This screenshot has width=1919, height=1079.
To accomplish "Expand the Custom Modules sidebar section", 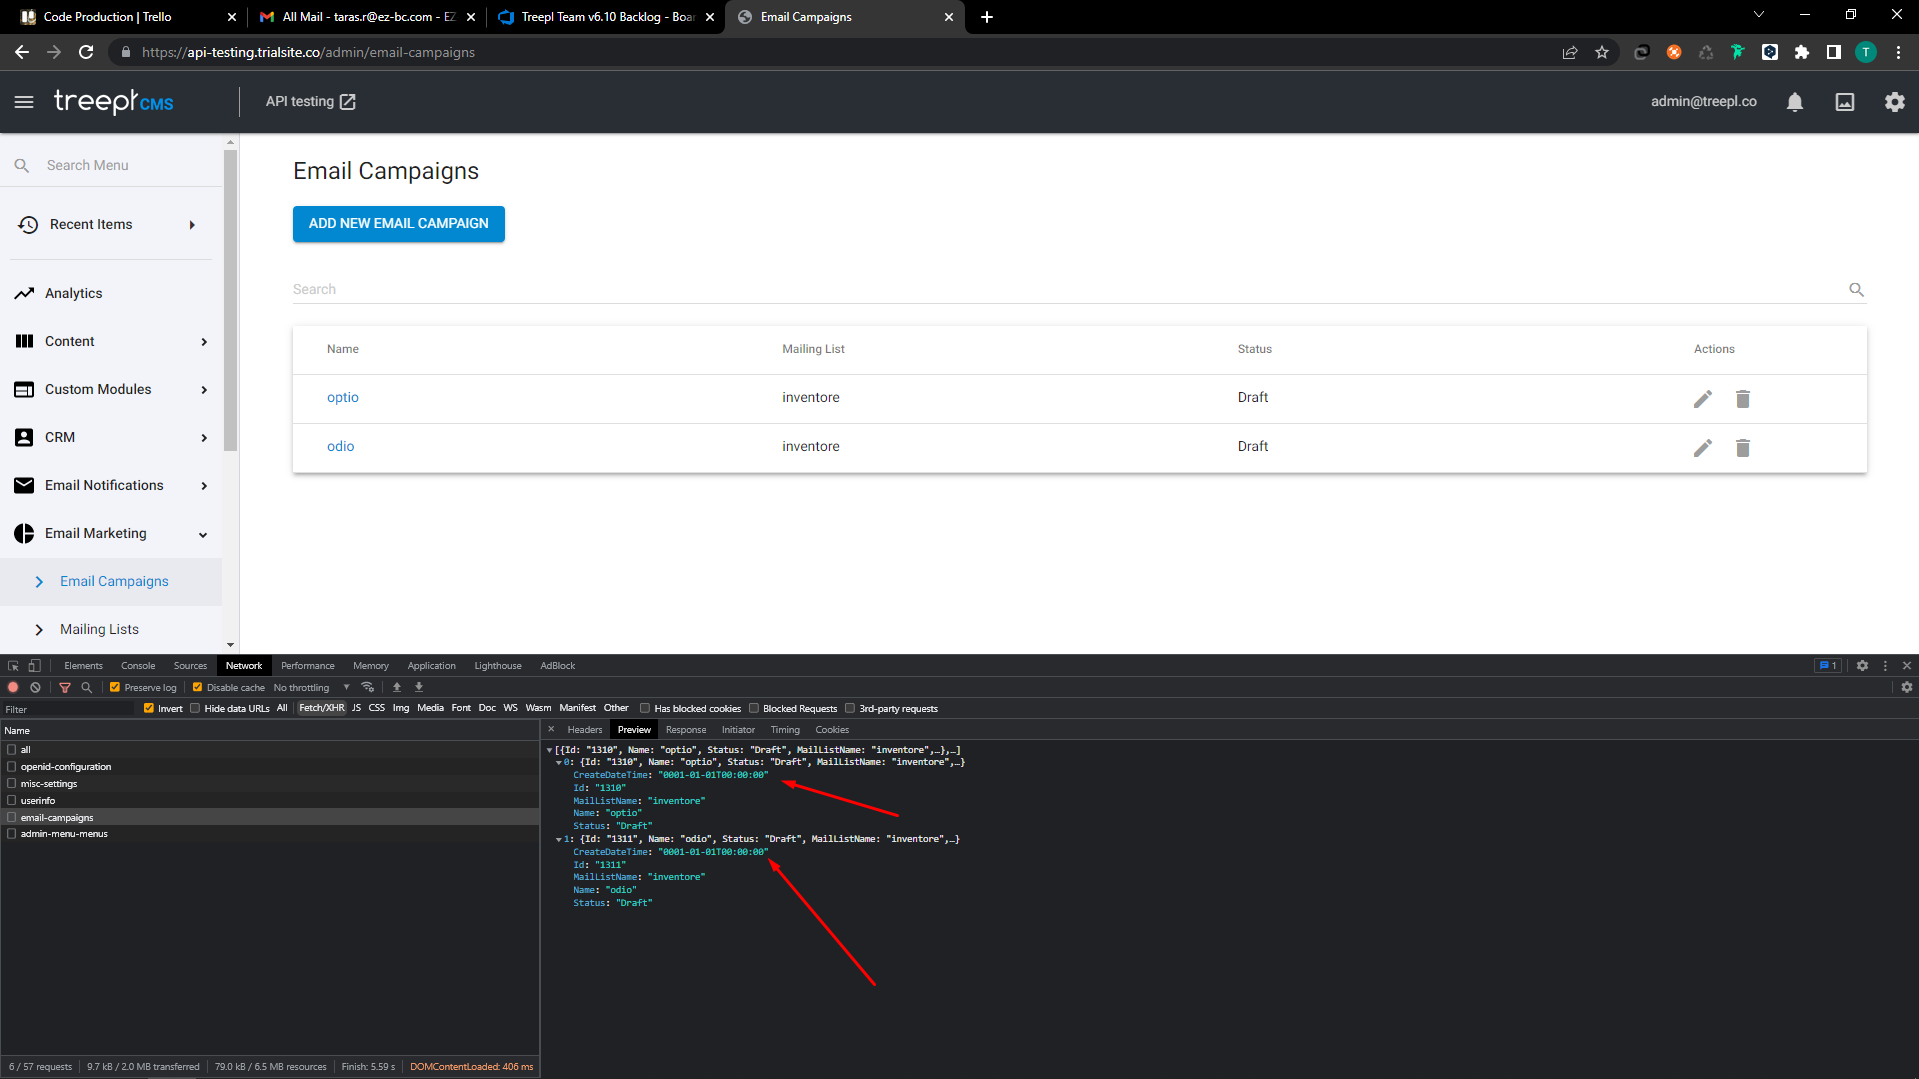I will pos(111,390).
